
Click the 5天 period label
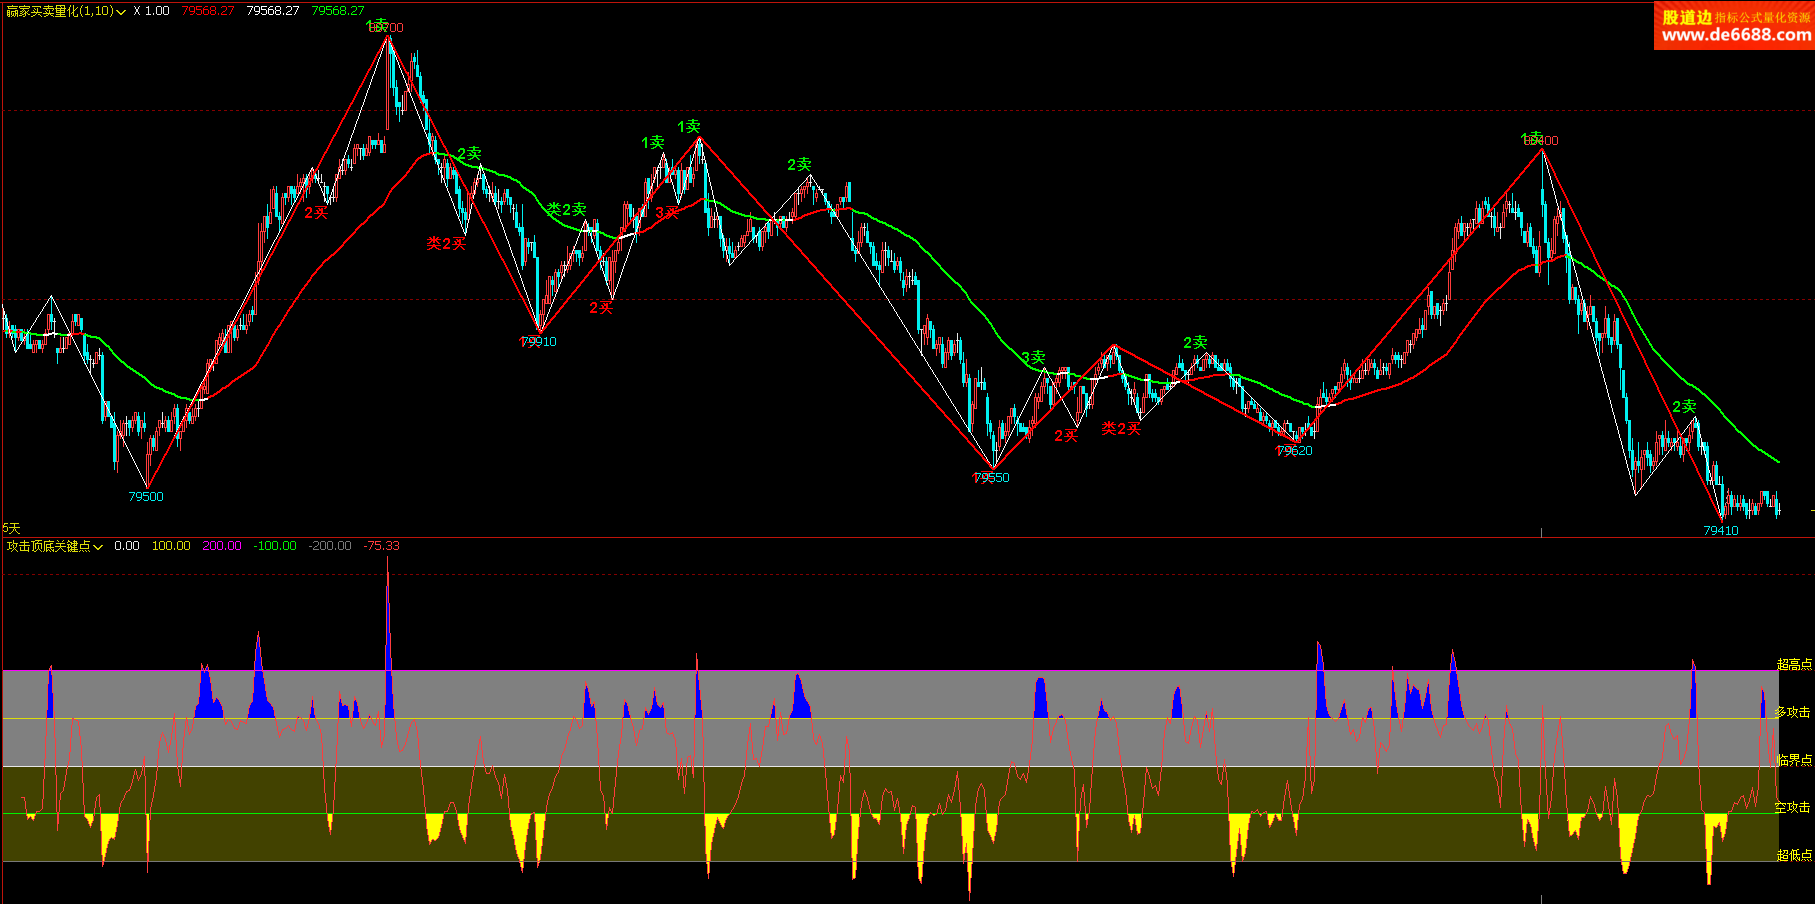[x=11, y=528]
